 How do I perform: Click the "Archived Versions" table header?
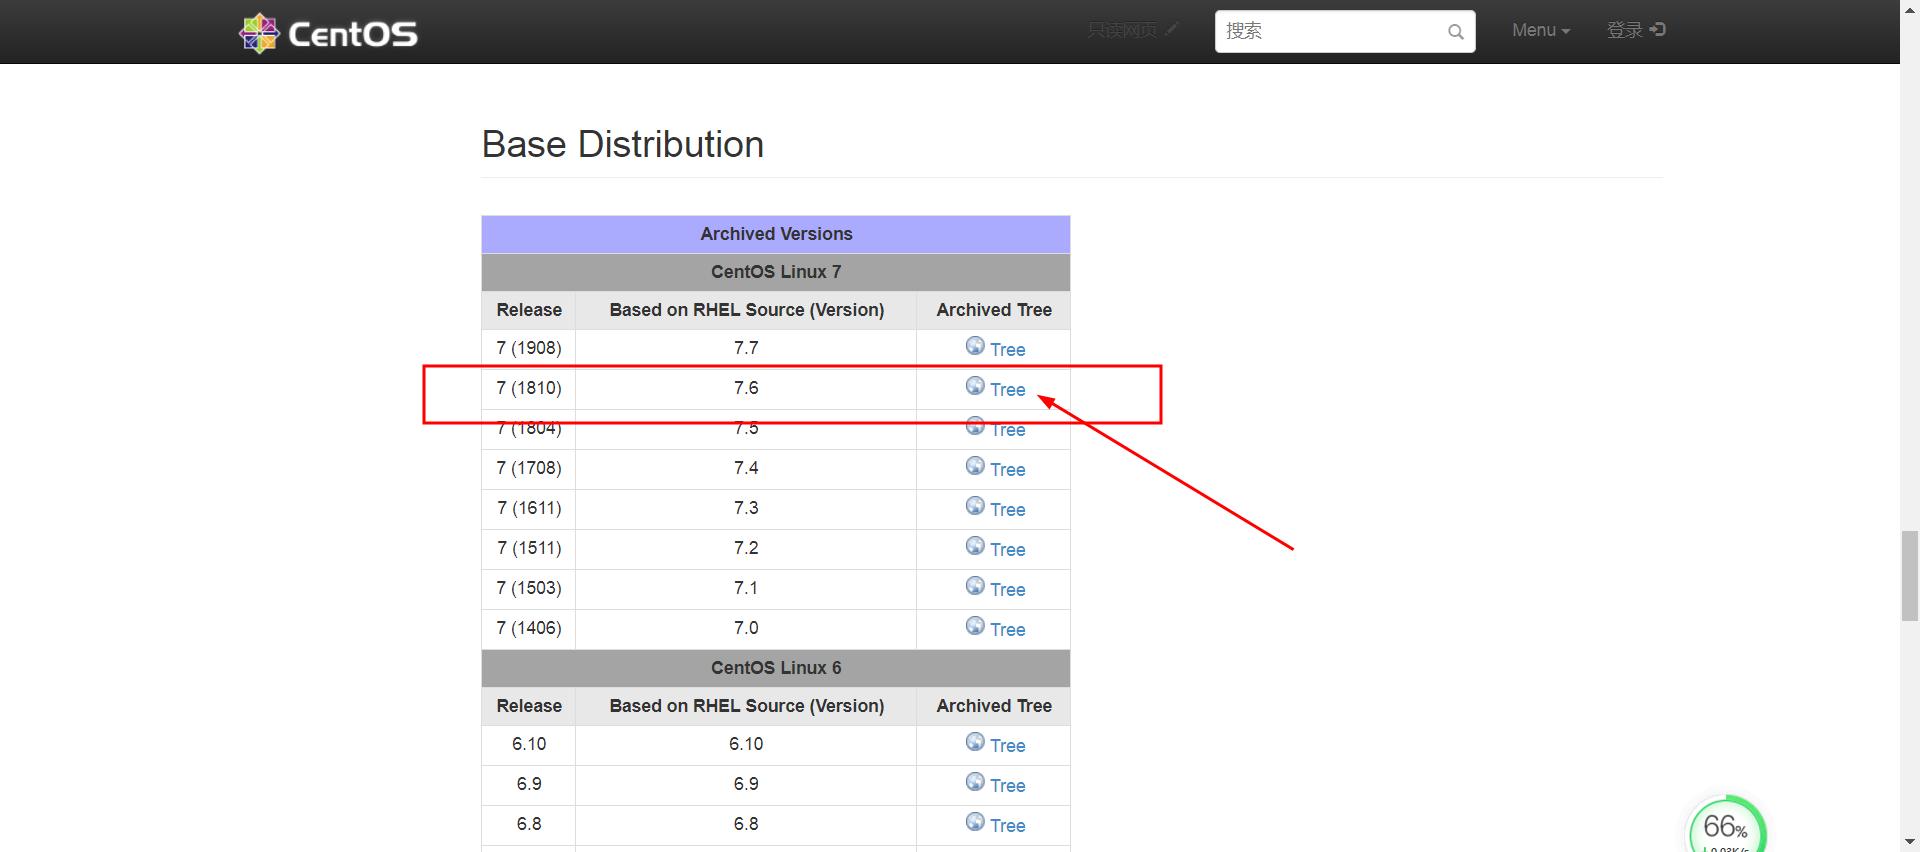pyautogui.click(x=776, y=234)
